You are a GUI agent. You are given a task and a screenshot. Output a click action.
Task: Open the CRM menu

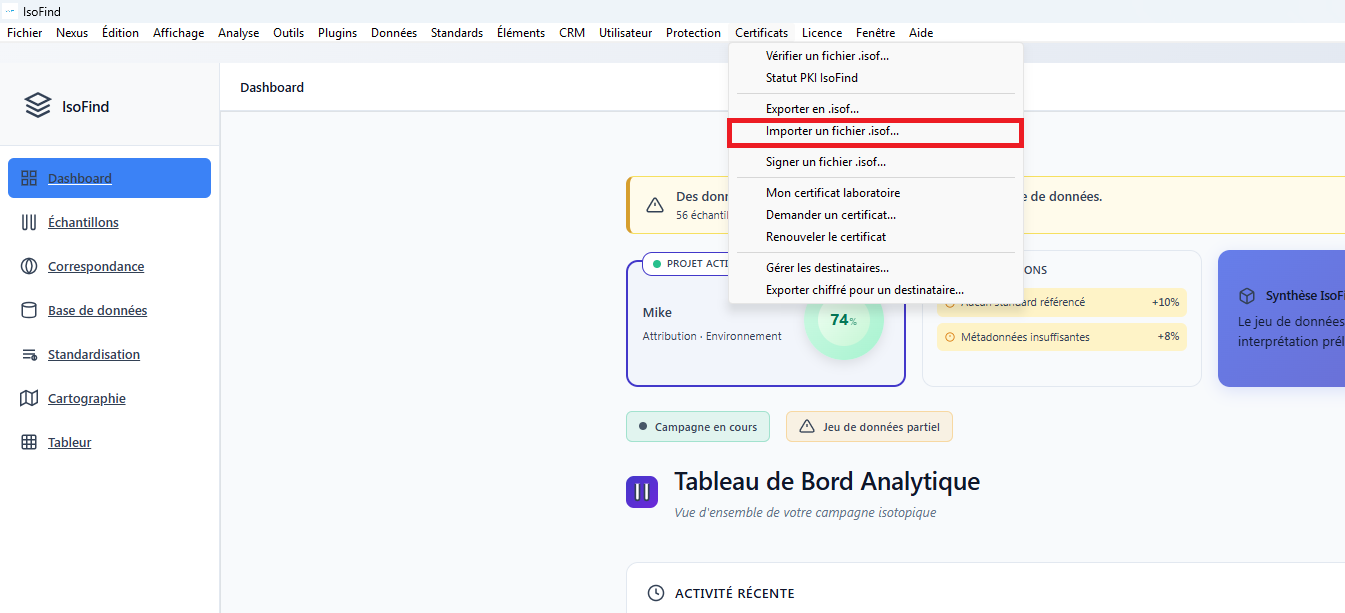pyautogui.click(x=571, y=32)
